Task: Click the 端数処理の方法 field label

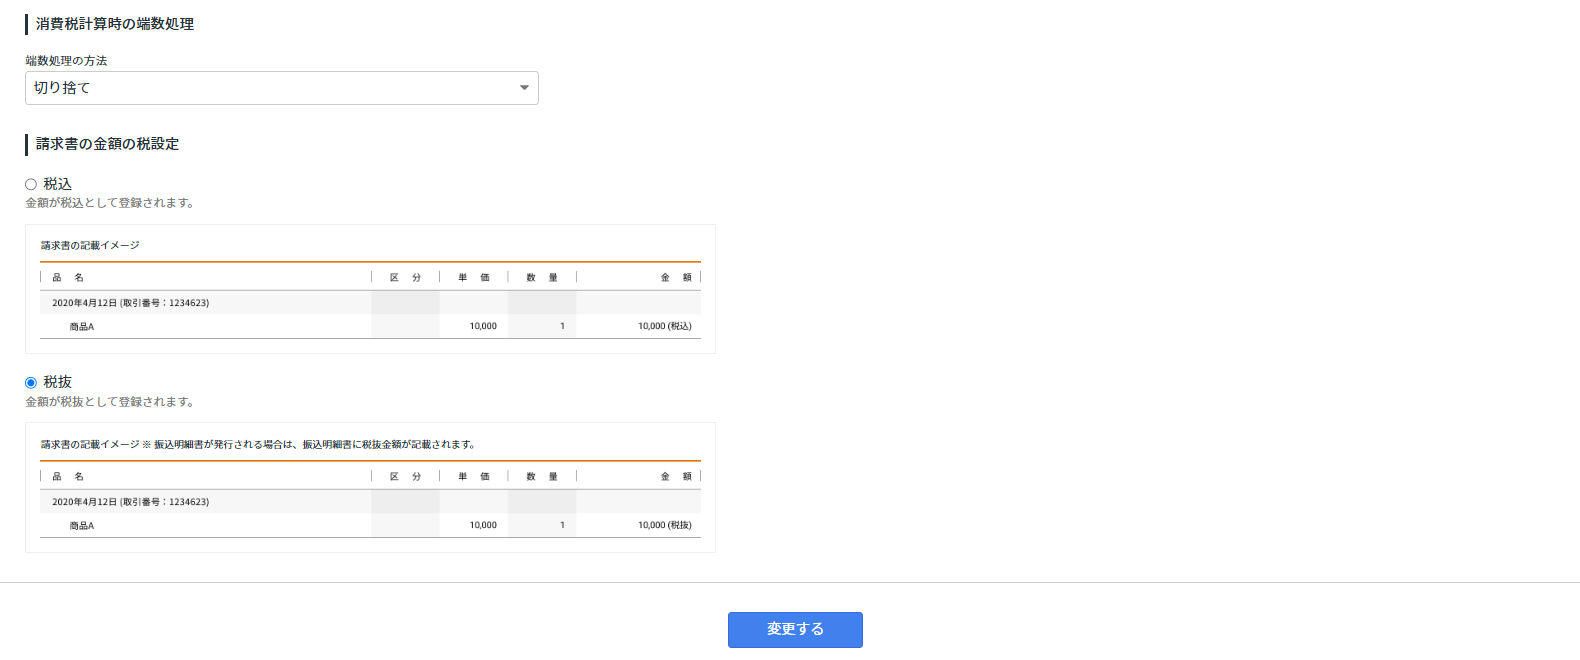Action: click(x=66, y=60)
